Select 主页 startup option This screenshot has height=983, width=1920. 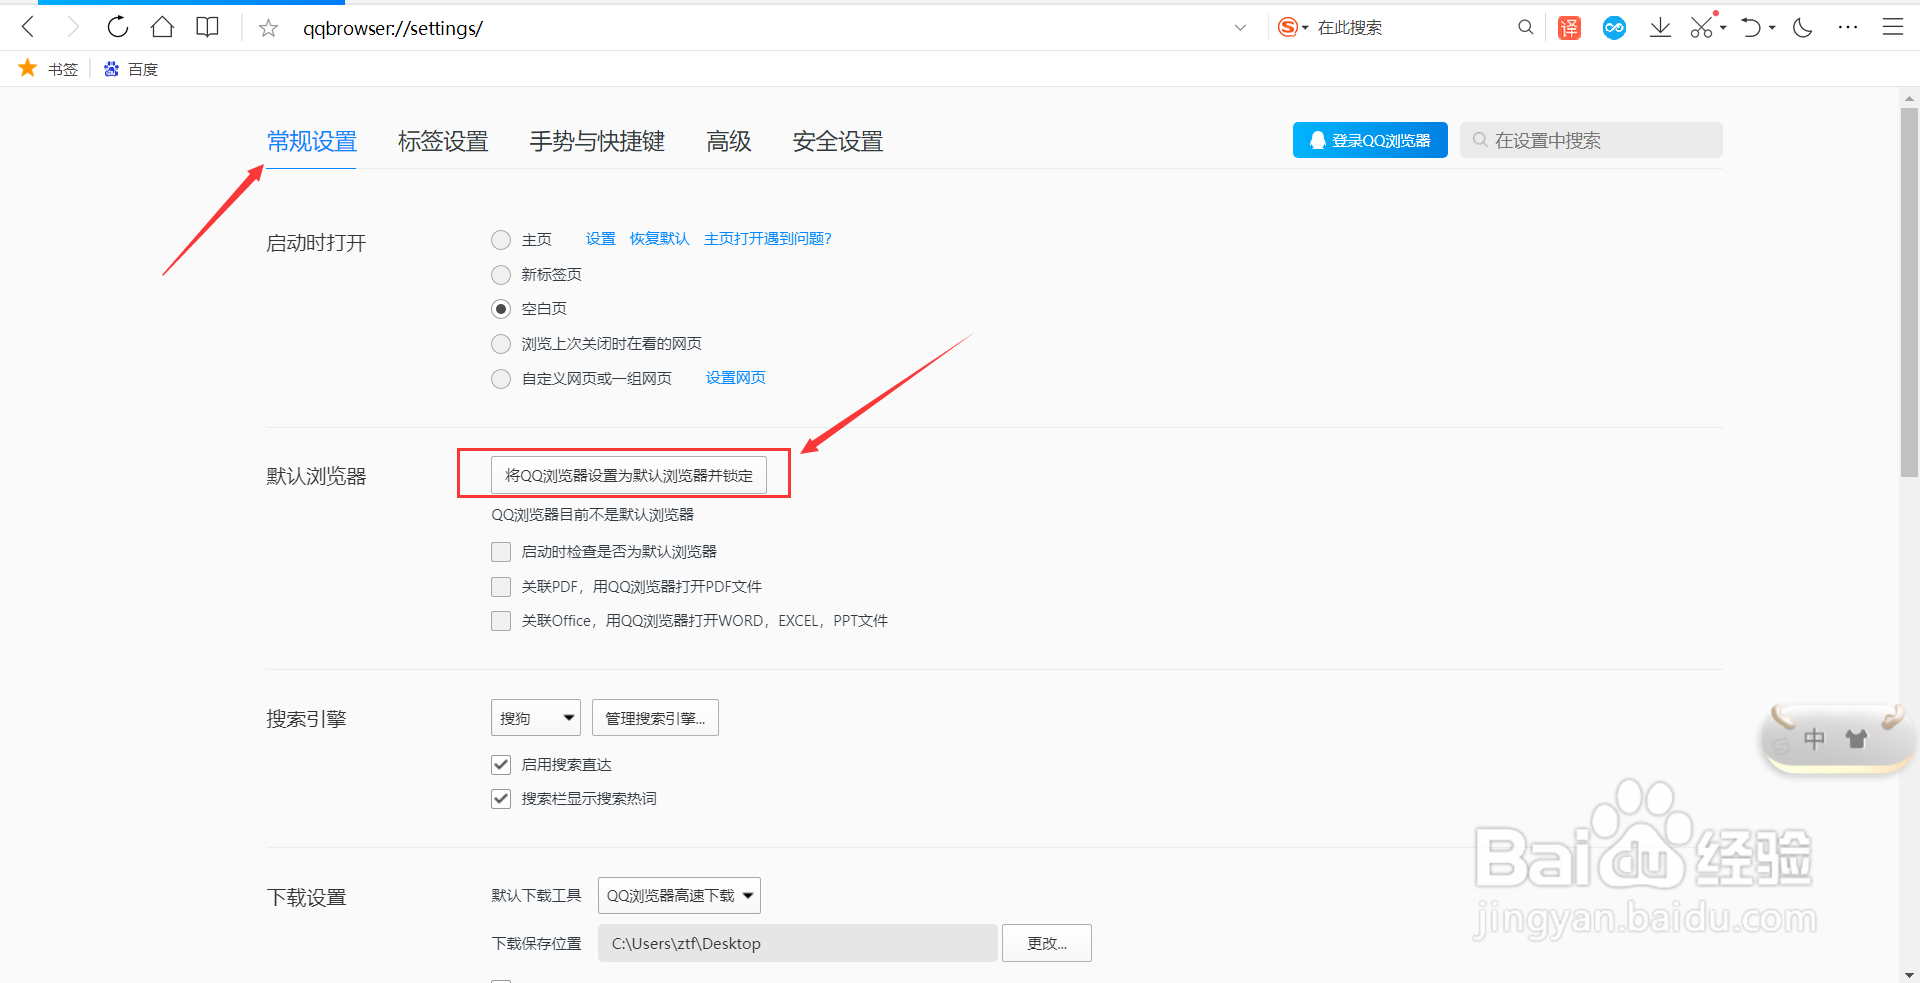click(x=501, y=240)
